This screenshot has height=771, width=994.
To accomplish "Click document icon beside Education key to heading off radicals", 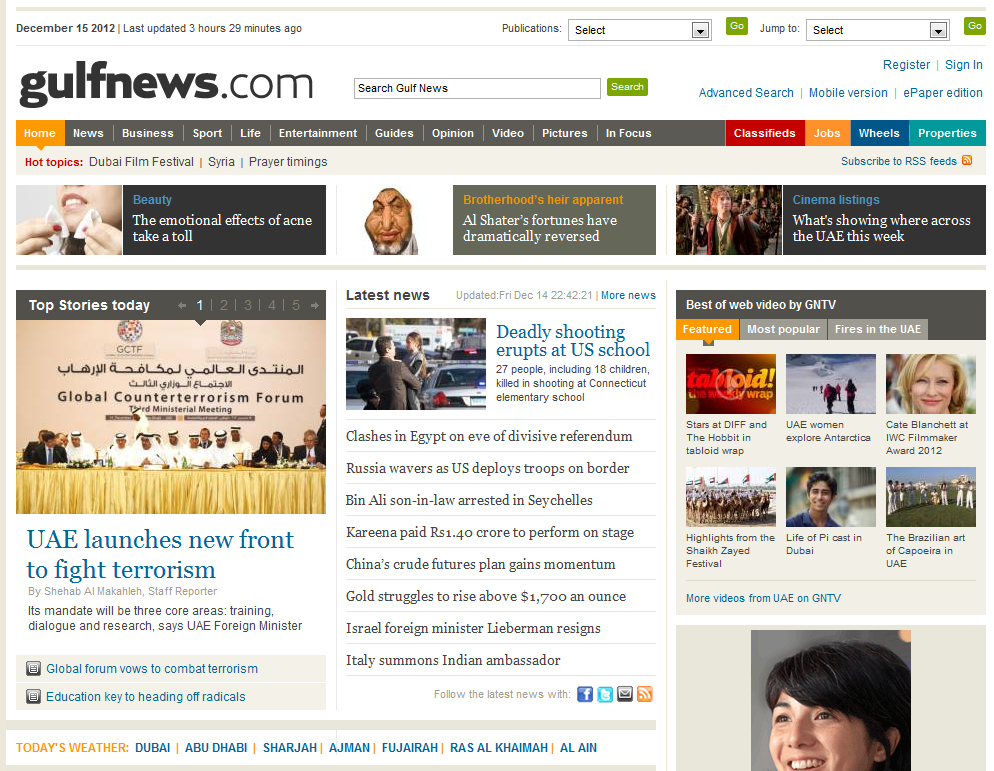I will [x=33, y=697].
